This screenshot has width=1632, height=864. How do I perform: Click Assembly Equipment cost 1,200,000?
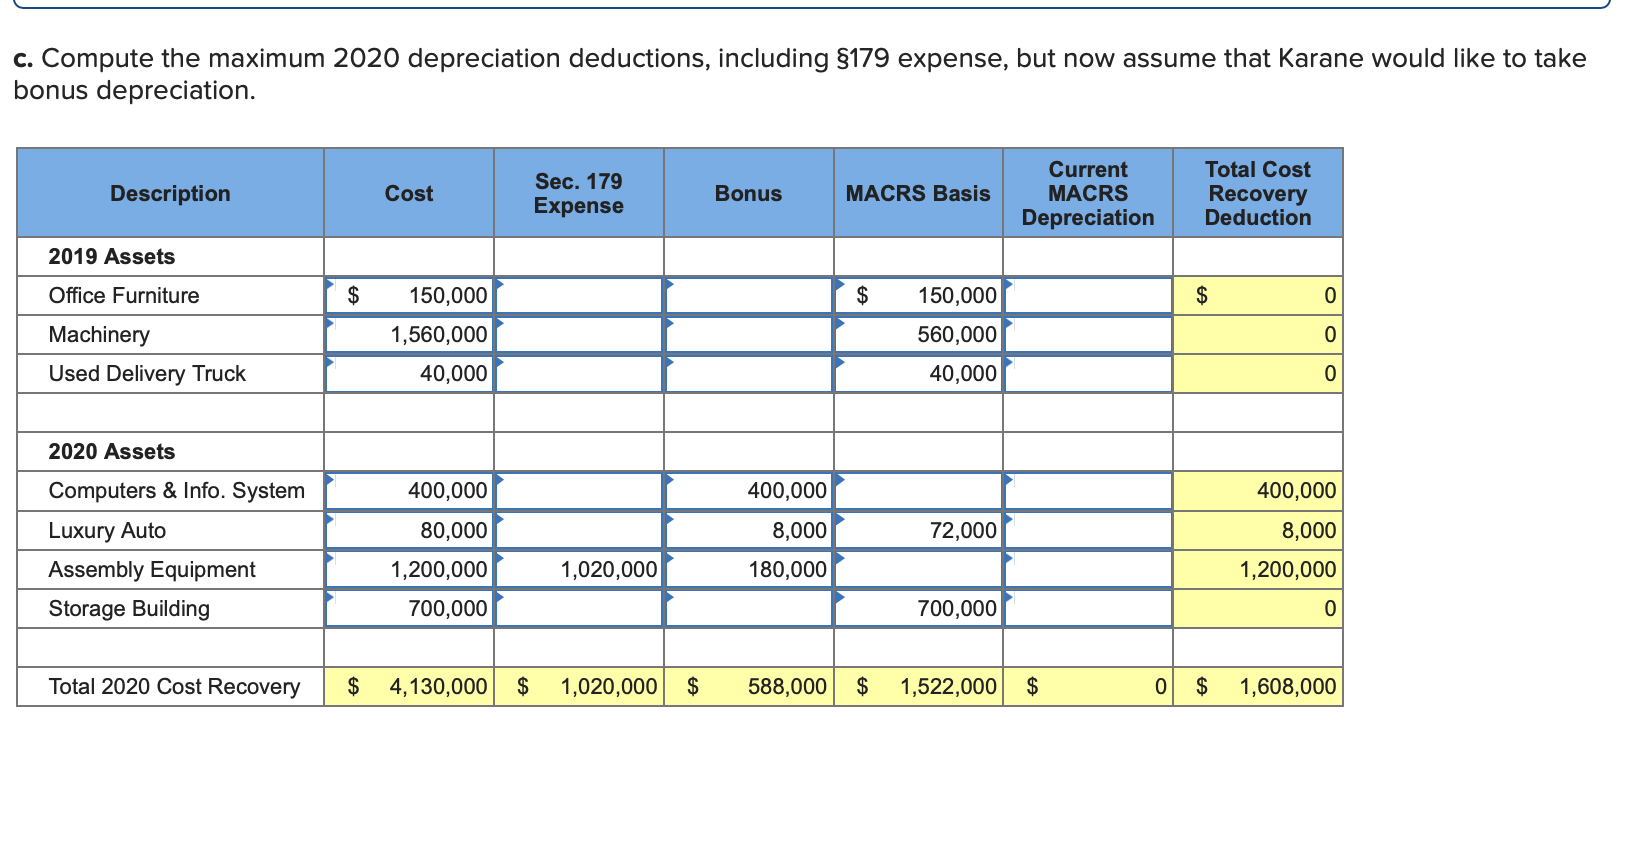coord(409,569)
